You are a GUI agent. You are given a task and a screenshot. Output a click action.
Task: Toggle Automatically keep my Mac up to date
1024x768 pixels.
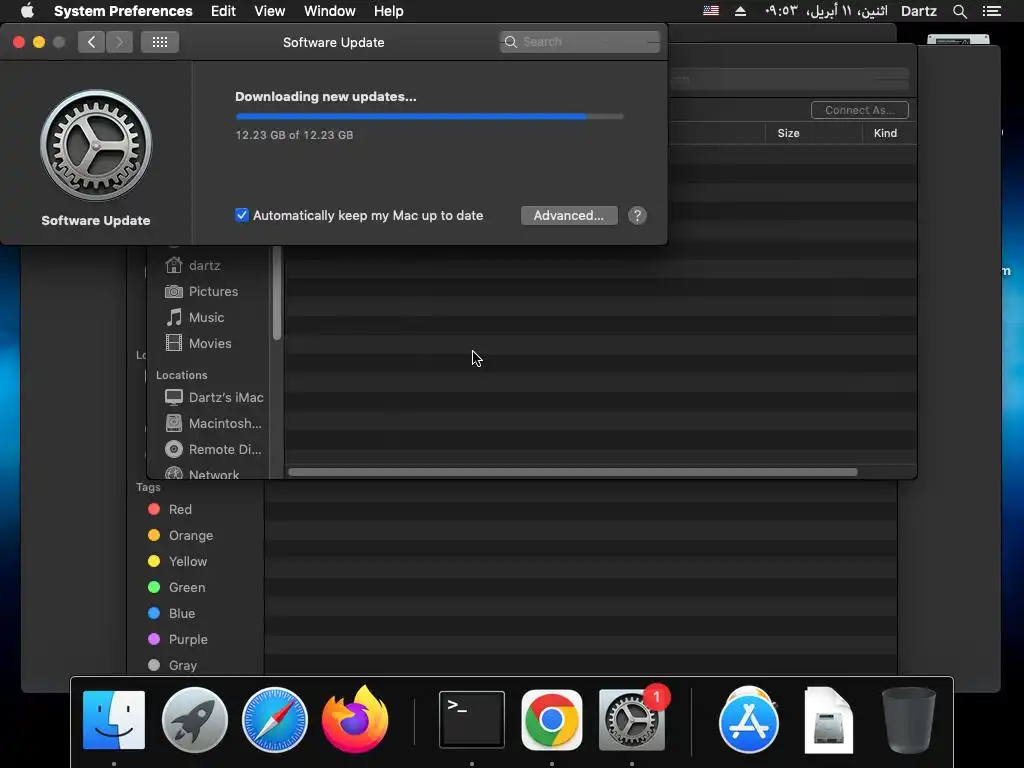(242, 215)
